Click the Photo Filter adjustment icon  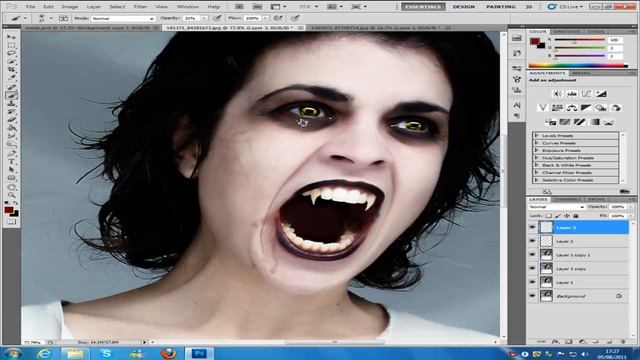coord(601,108)
